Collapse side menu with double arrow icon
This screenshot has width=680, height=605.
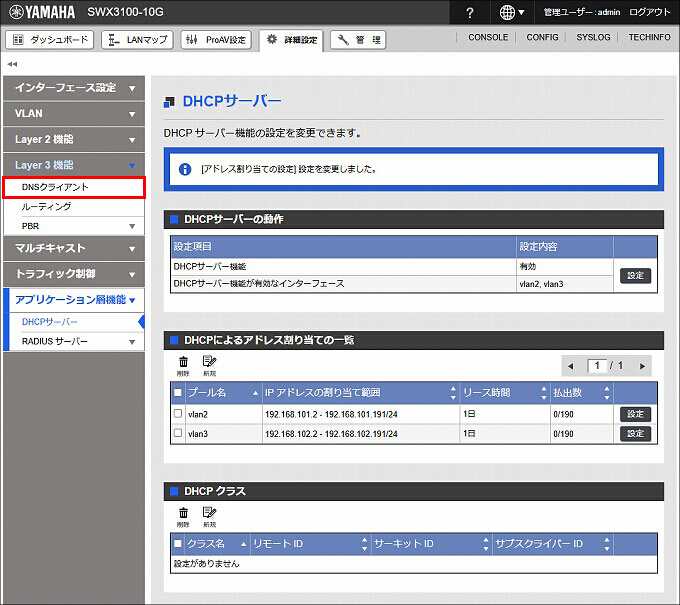coord(12,64)
